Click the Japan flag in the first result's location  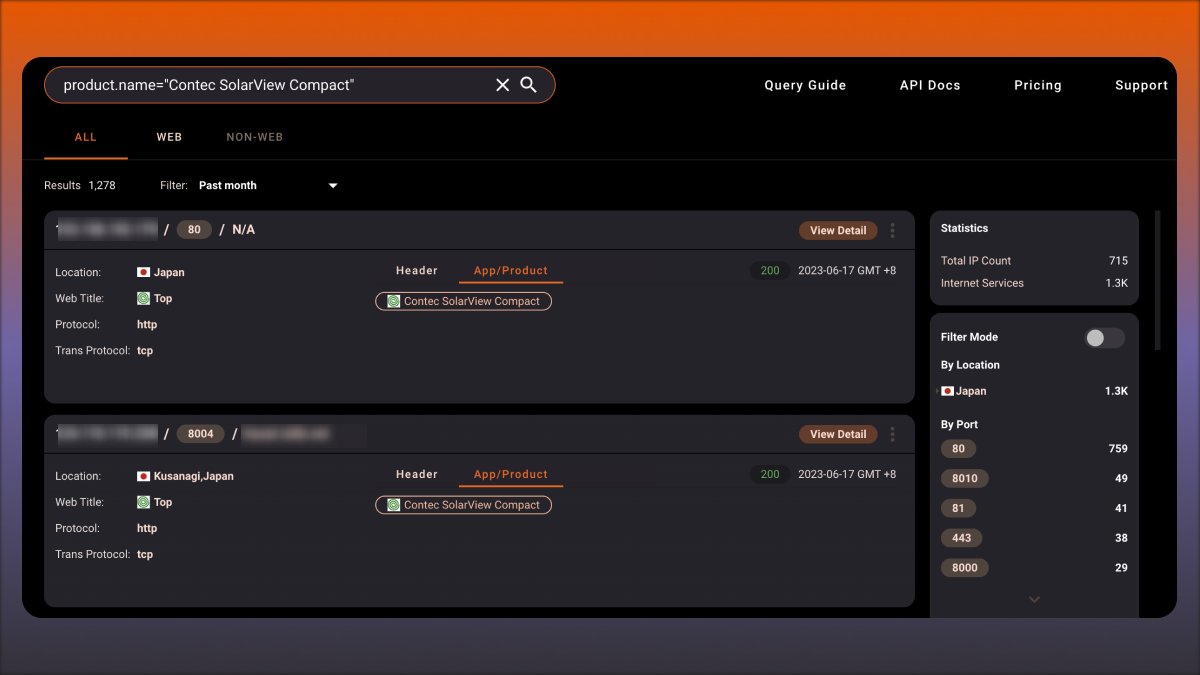[141, 271]
